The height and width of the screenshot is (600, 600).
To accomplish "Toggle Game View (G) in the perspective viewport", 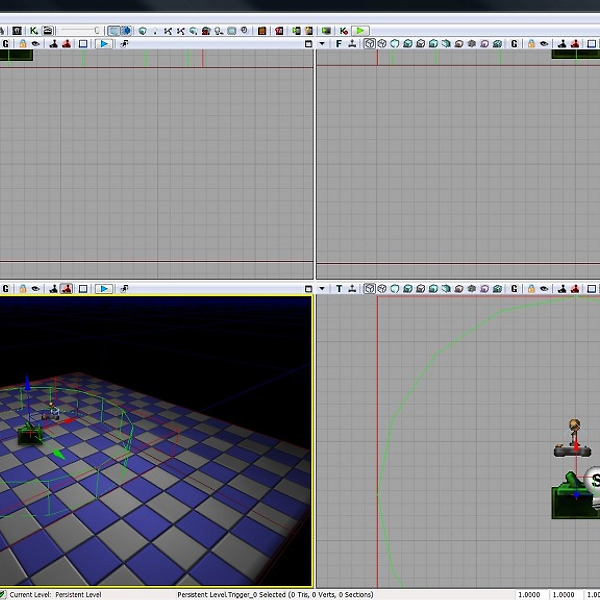I will click(5, 289).
